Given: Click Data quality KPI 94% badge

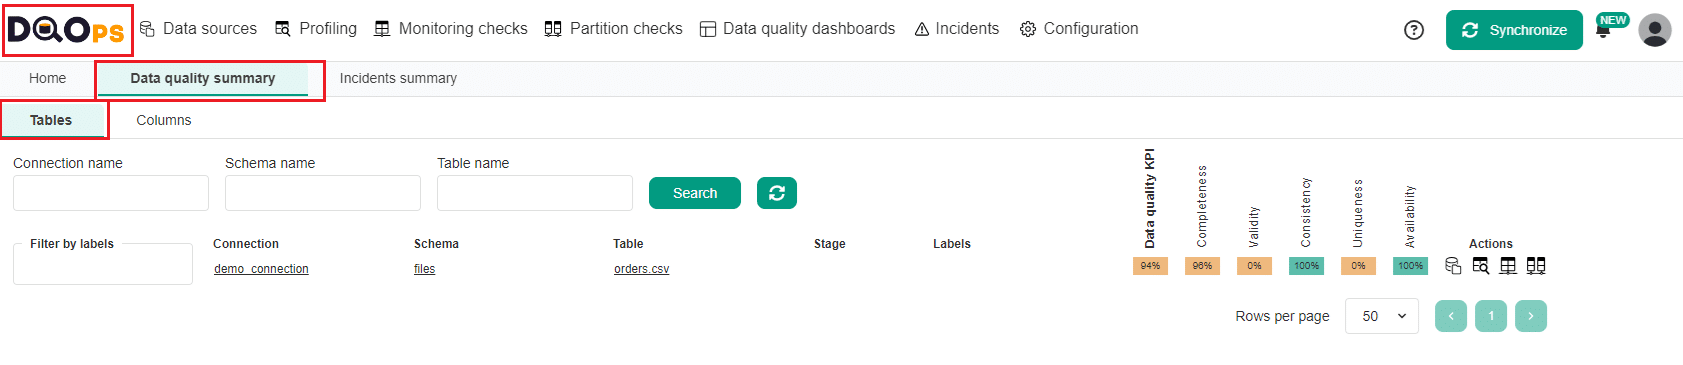Looking at the screenshot, I should tap(1150, 266).
